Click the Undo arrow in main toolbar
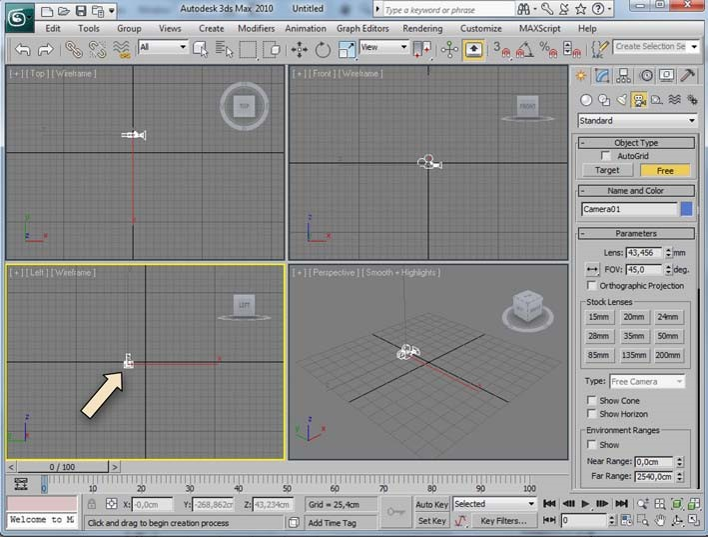Viewport: 708px width, 537px height. pos(23,49)
